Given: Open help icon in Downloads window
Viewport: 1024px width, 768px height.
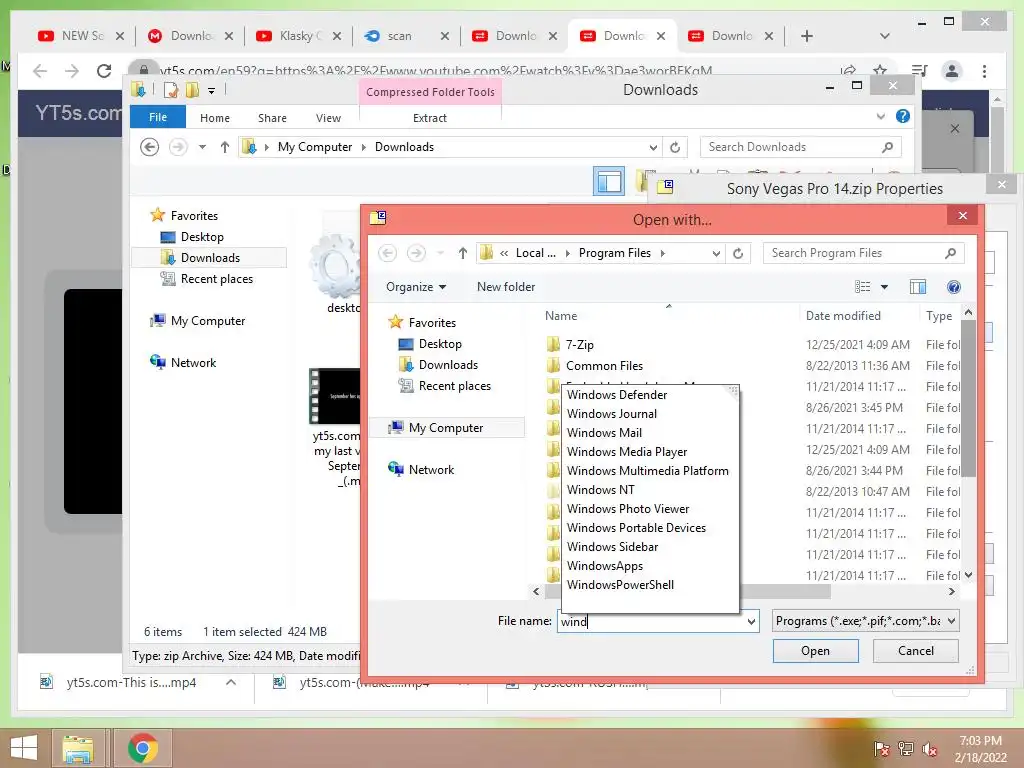Looking at the screenshot, I should pos(903,116).
